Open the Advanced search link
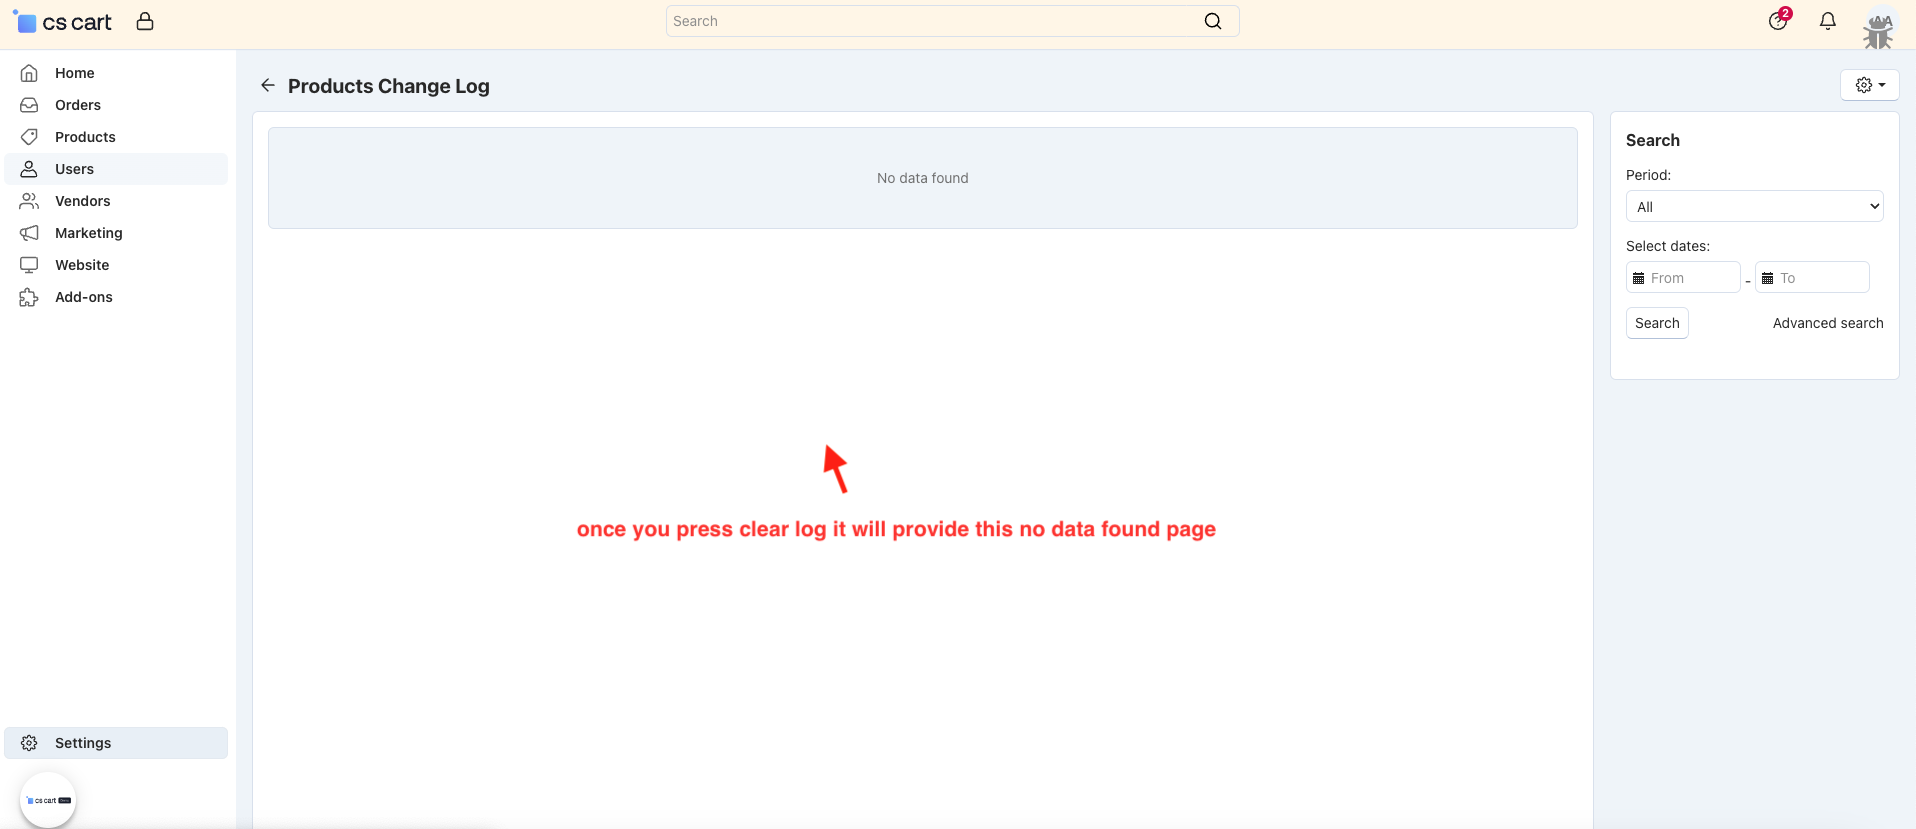Viewport: 1916px width, 829px height. pos(1828,323)
